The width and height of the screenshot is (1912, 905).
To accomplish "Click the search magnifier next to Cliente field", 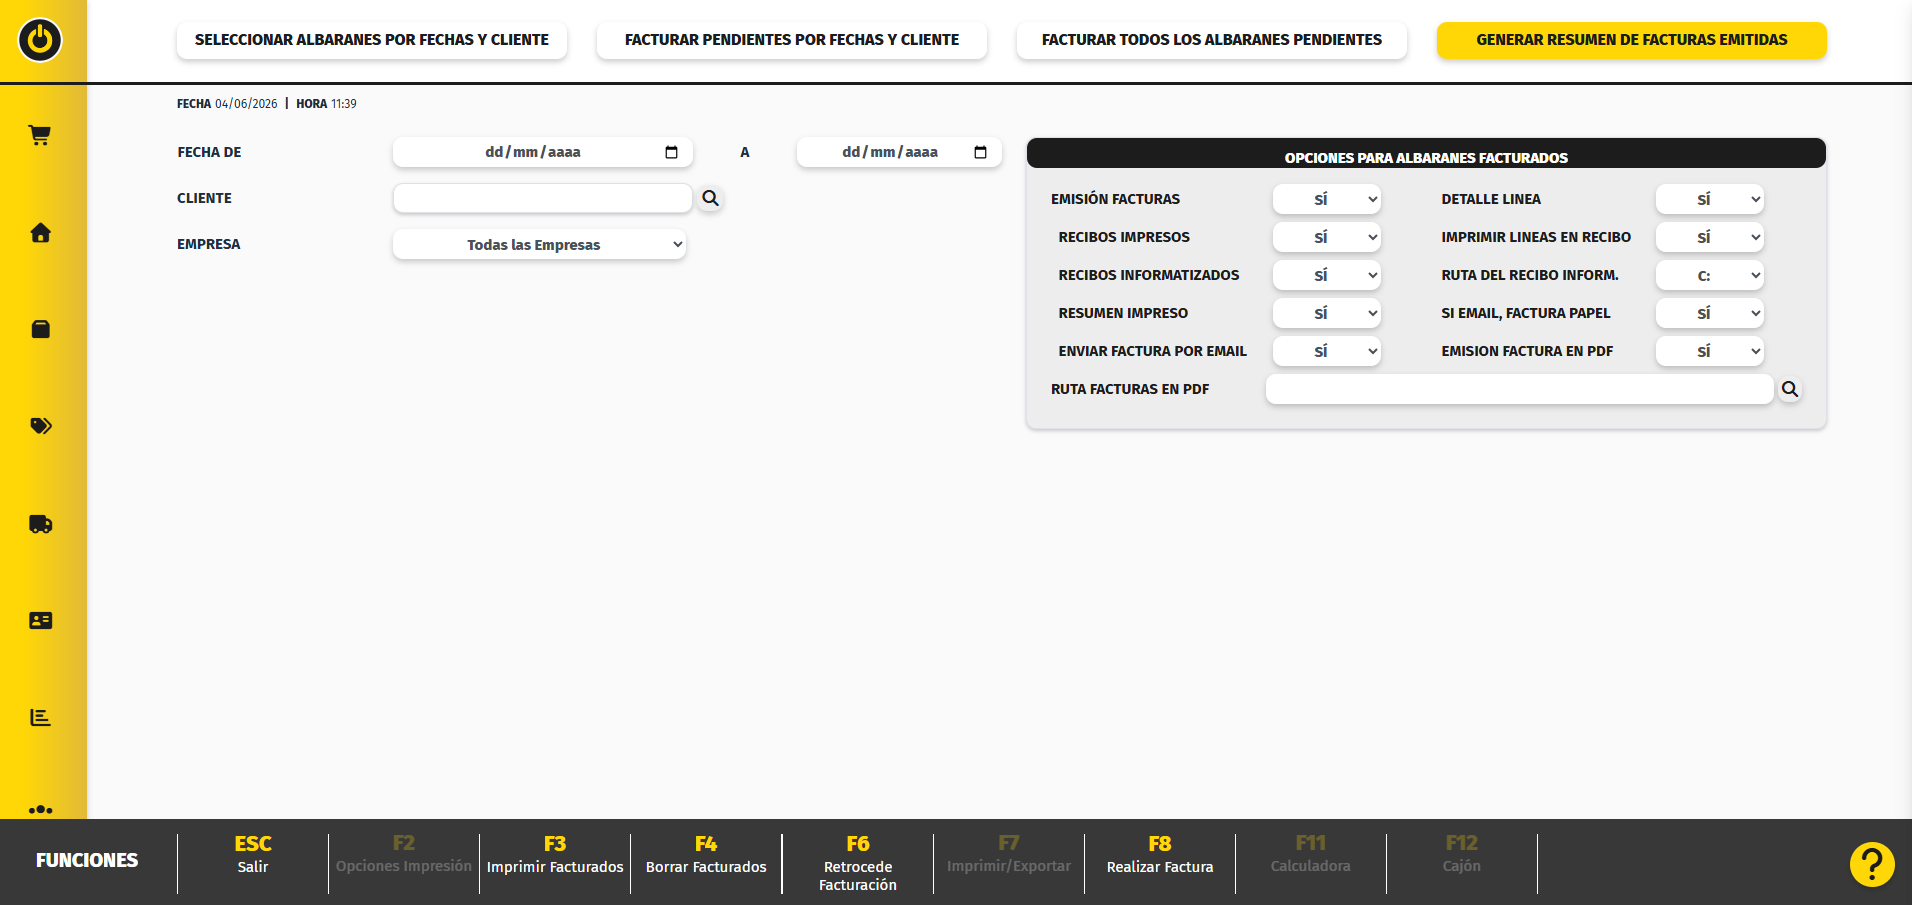I will pyautogui.click(x=711, y=198).
